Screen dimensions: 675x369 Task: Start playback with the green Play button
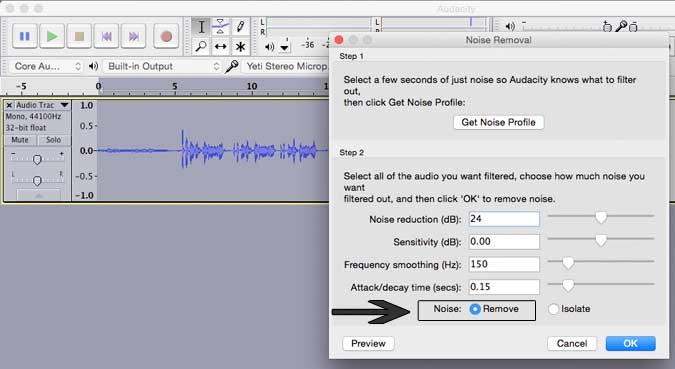click(52, 36)
